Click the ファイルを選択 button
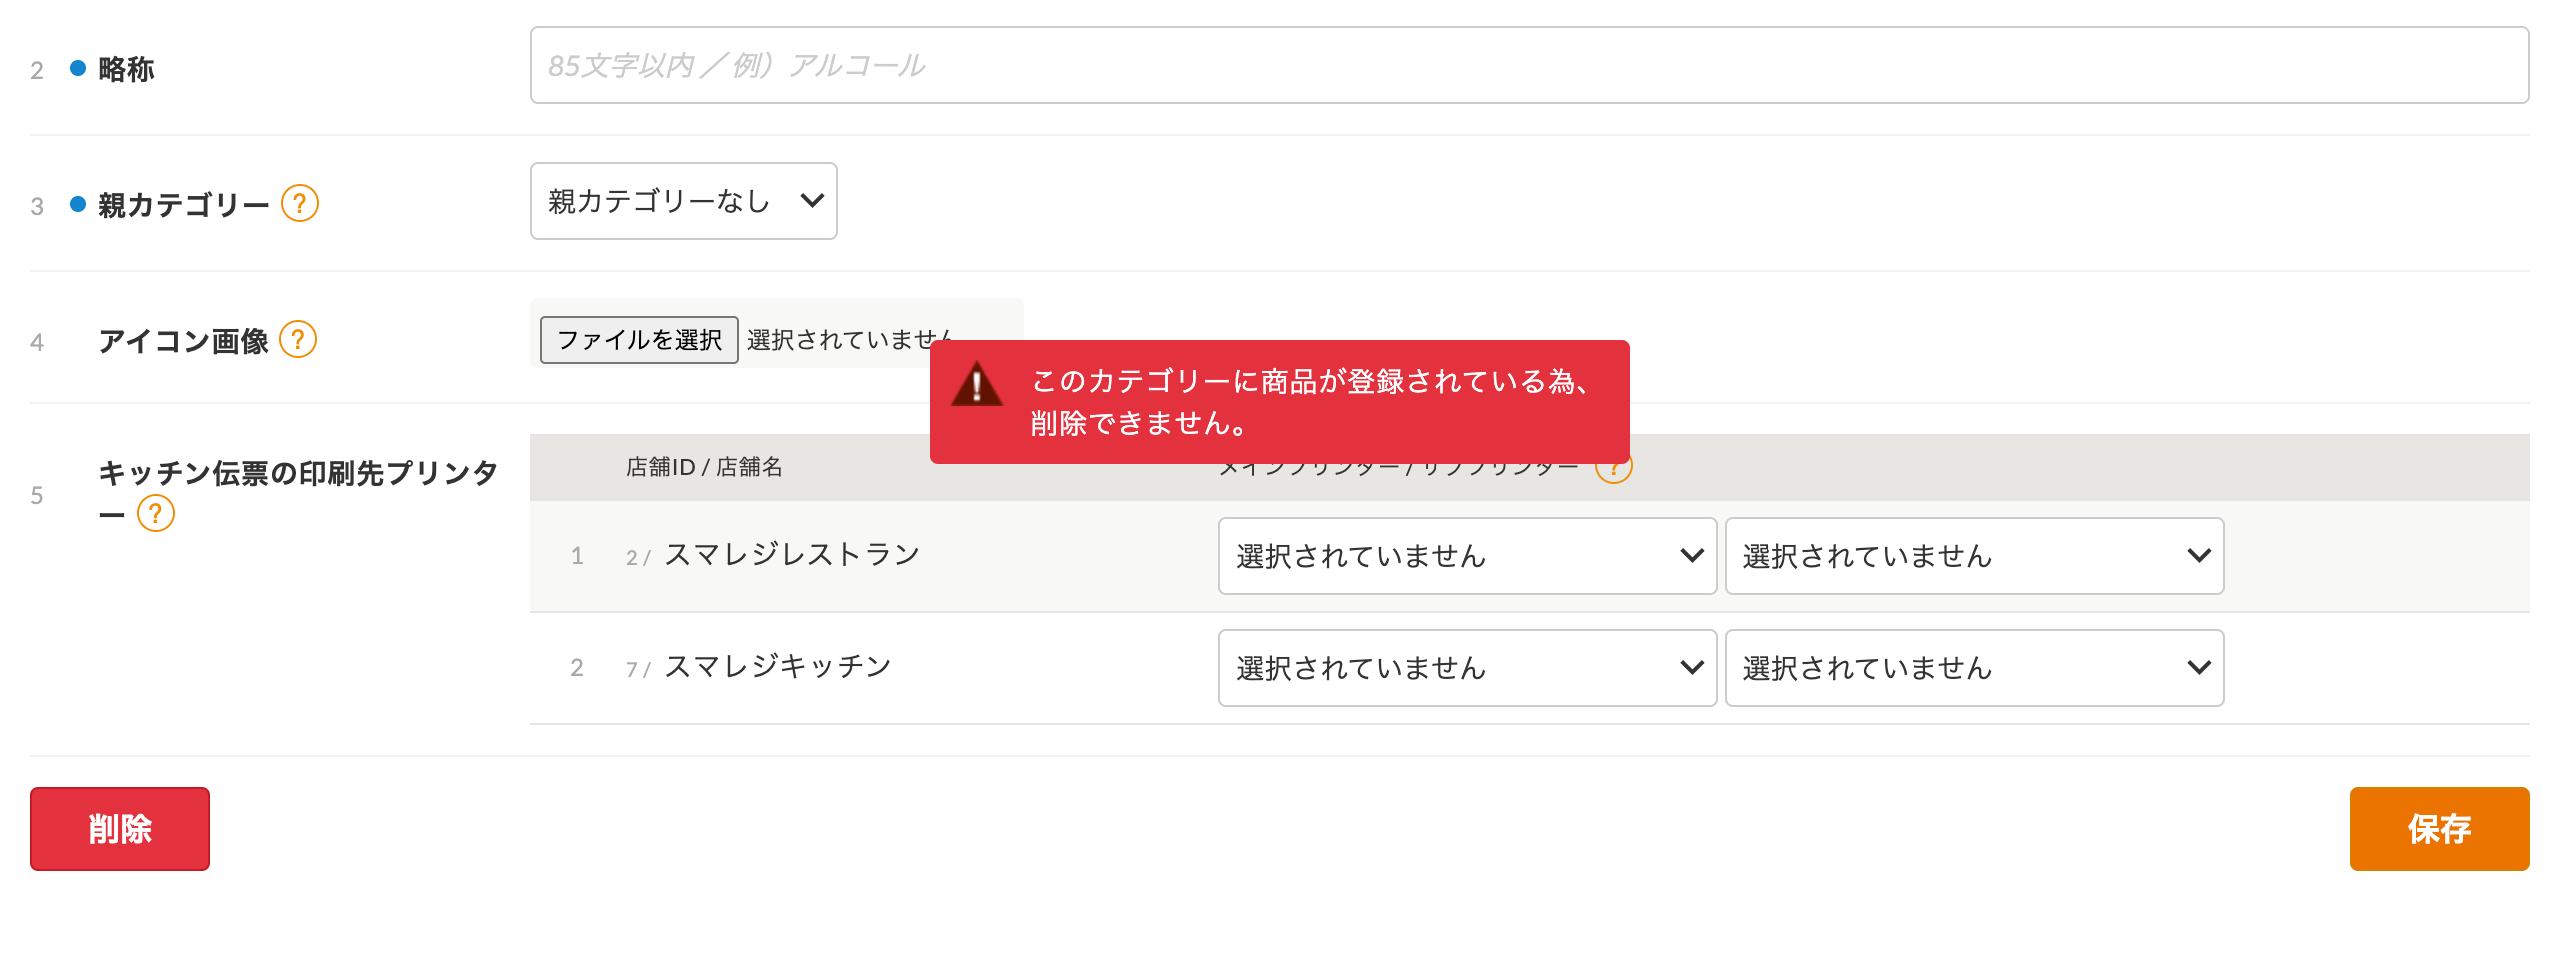Image resolution: width=2560 pixels, height=960 pixels. (x=639, y=340)
